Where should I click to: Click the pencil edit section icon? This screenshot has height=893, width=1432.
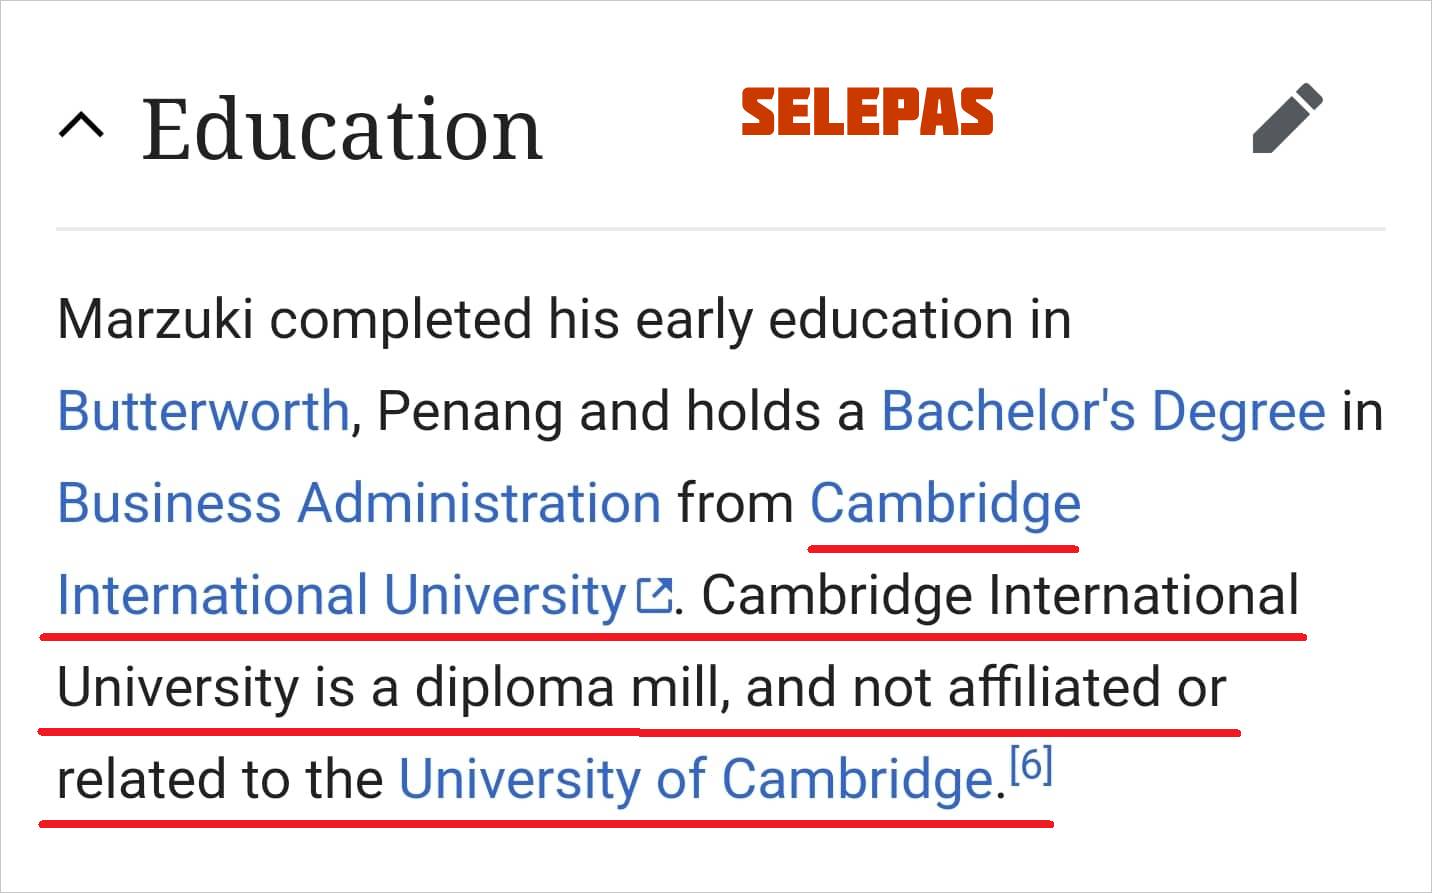1288,119
